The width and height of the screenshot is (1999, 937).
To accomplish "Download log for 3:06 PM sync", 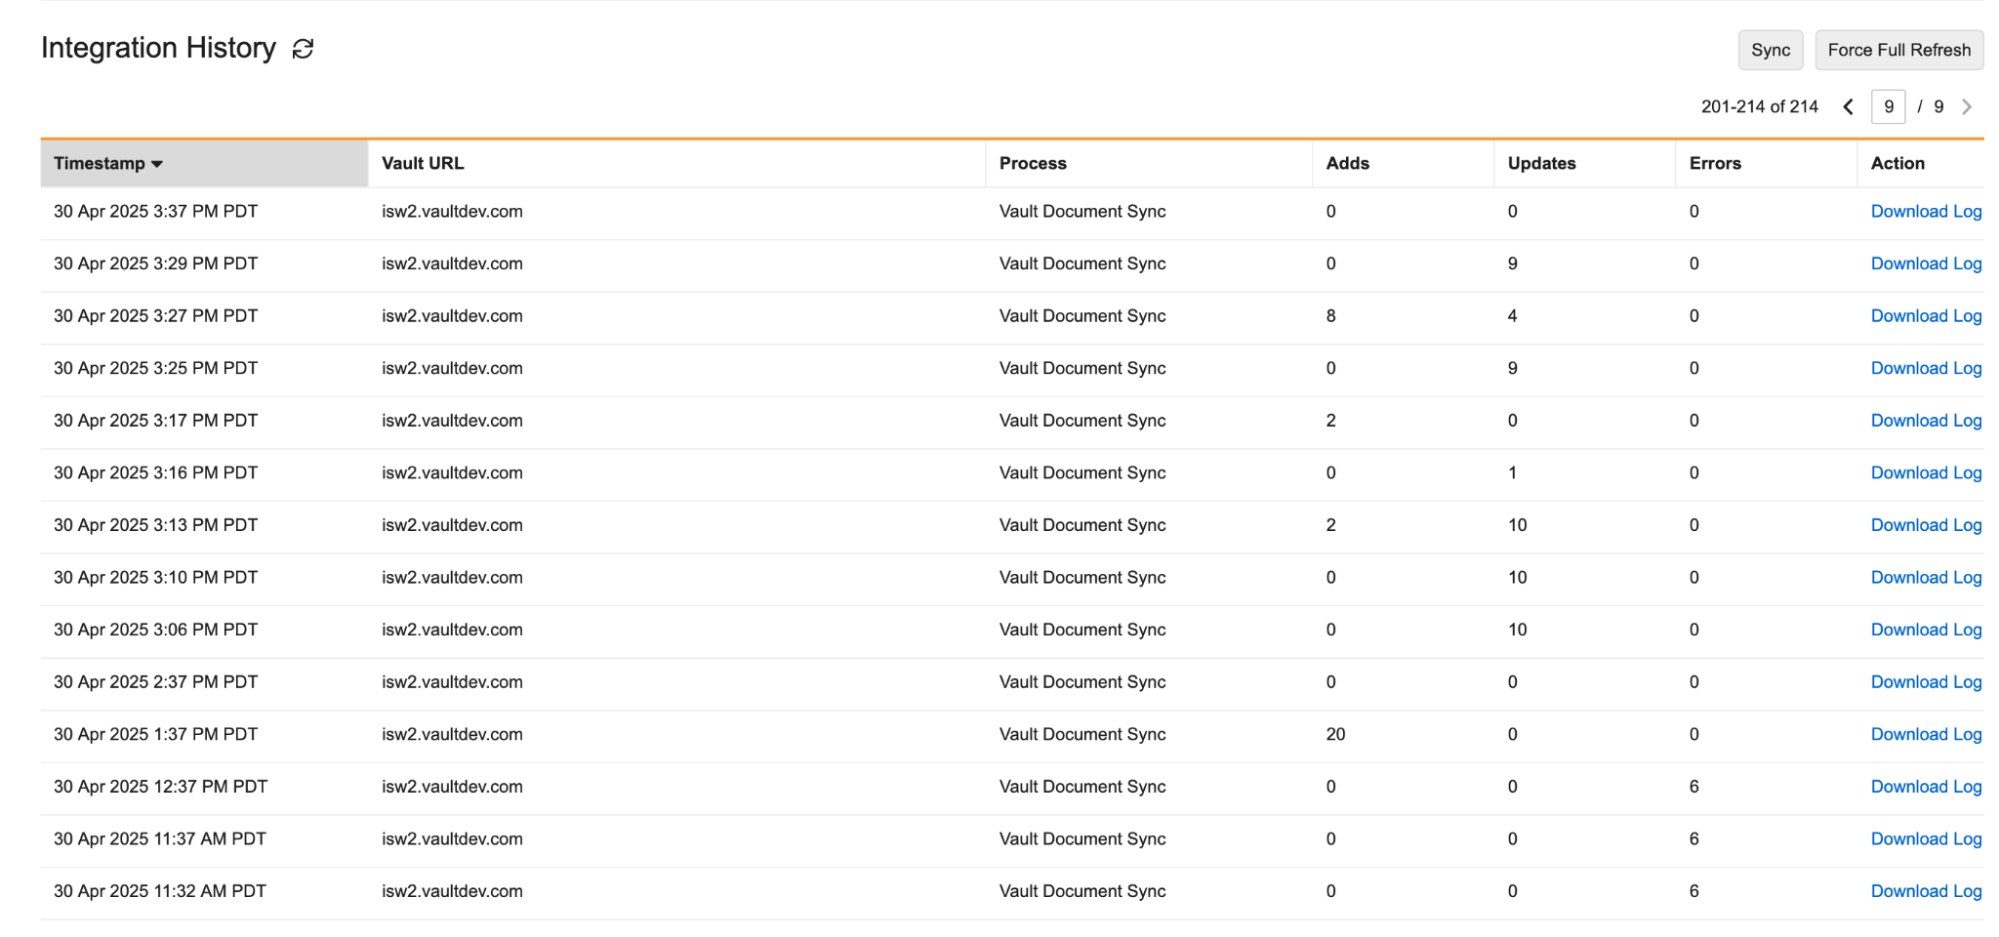I will point(1925,630).
